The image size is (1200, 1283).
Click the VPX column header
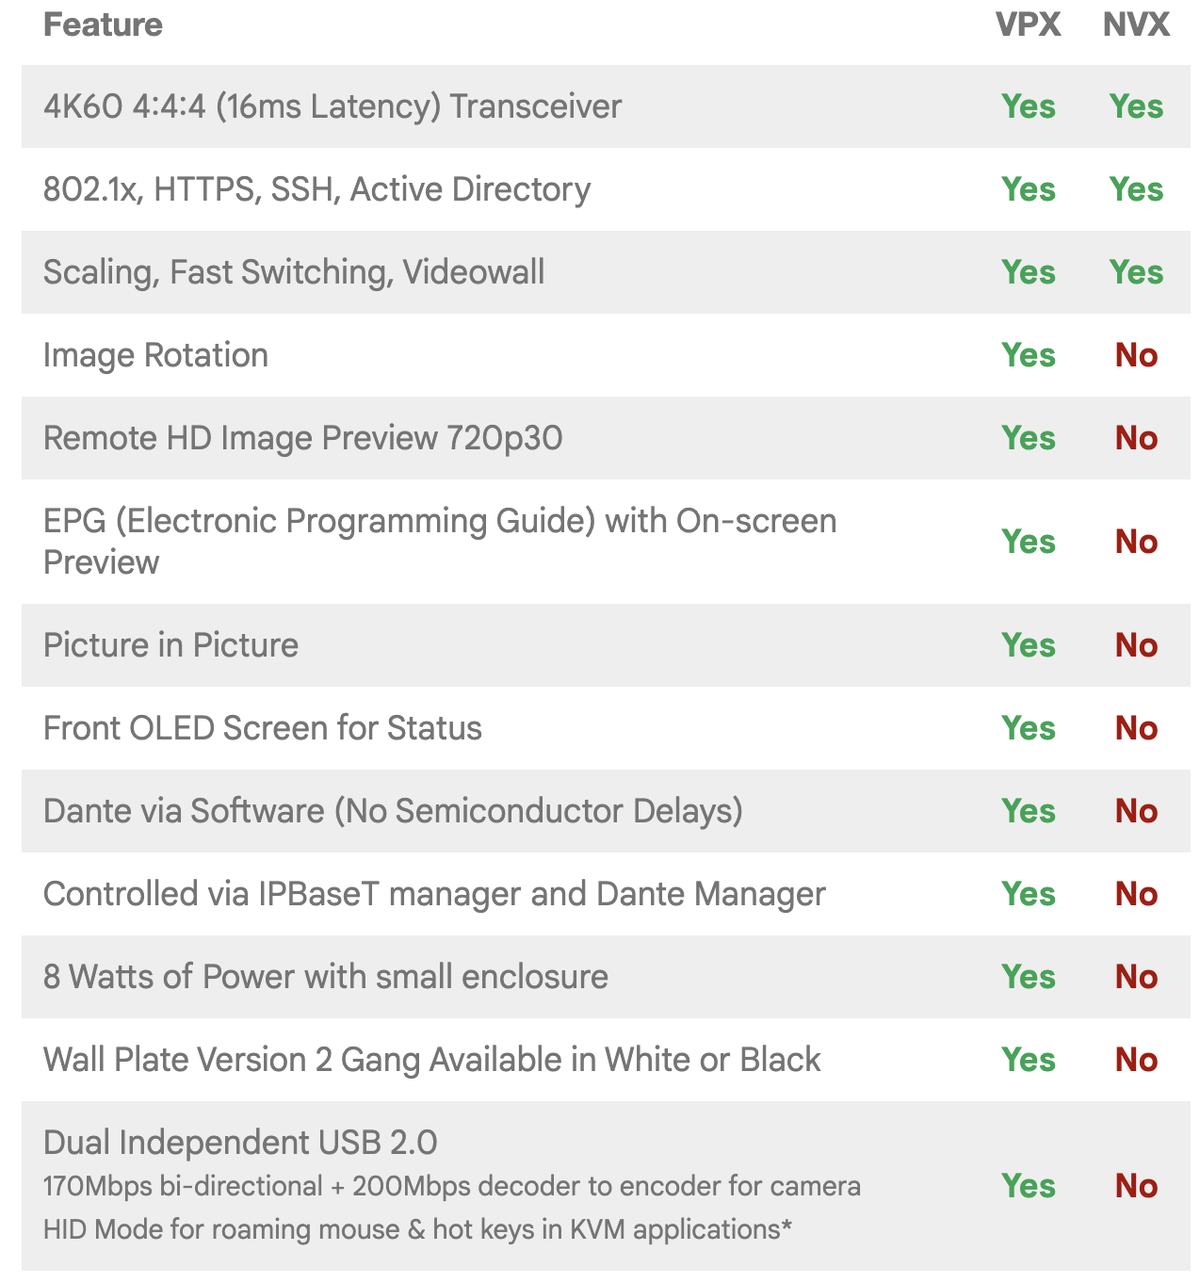click(x=1028, y=25)
